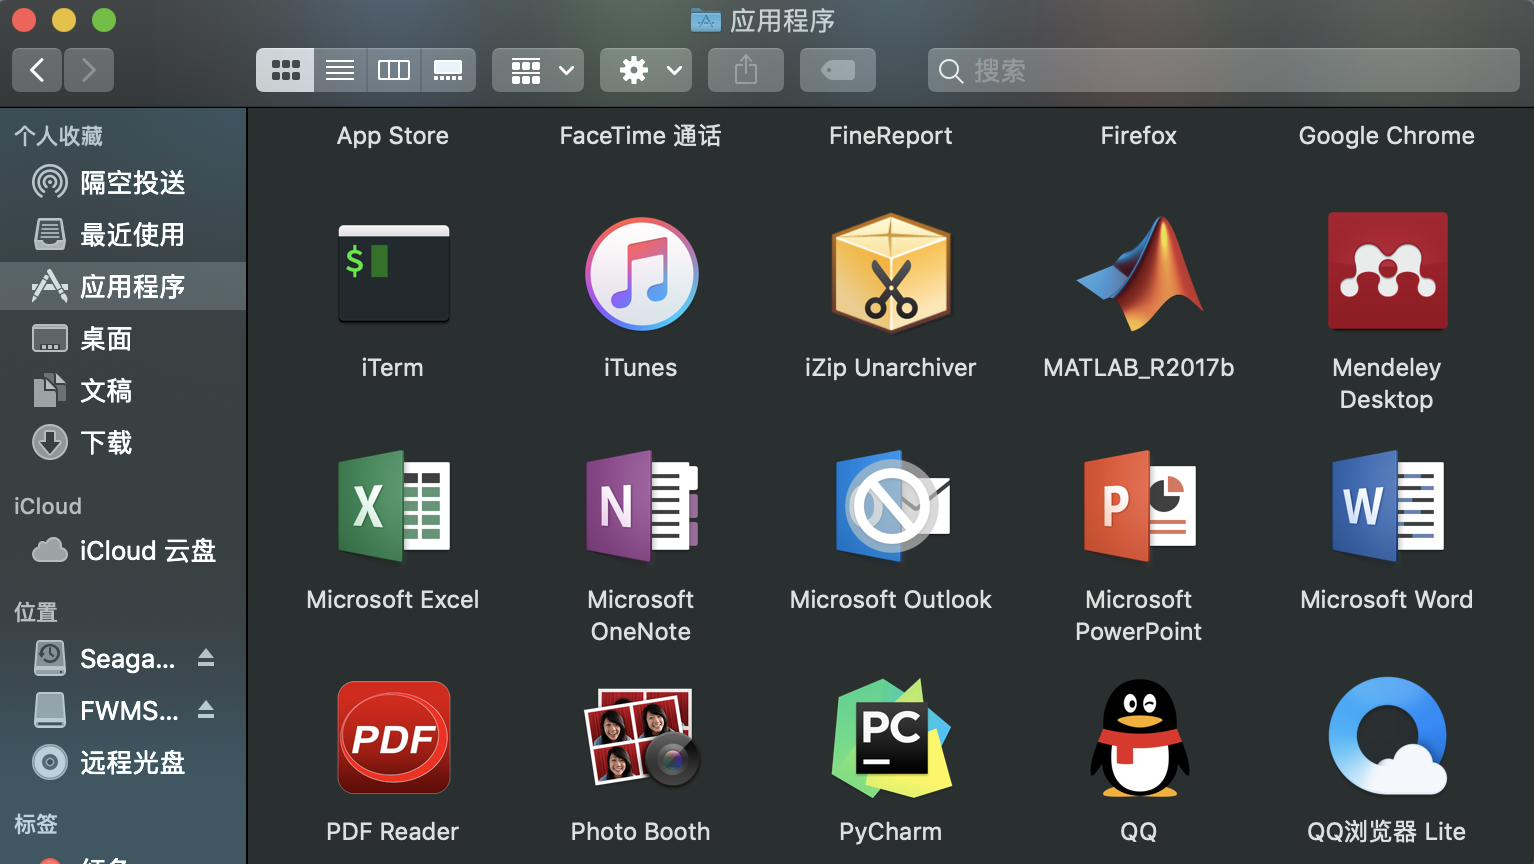Click the 应用程序 folder icon in title bar
1534x864 pixels.
click(x=706, y=20)
